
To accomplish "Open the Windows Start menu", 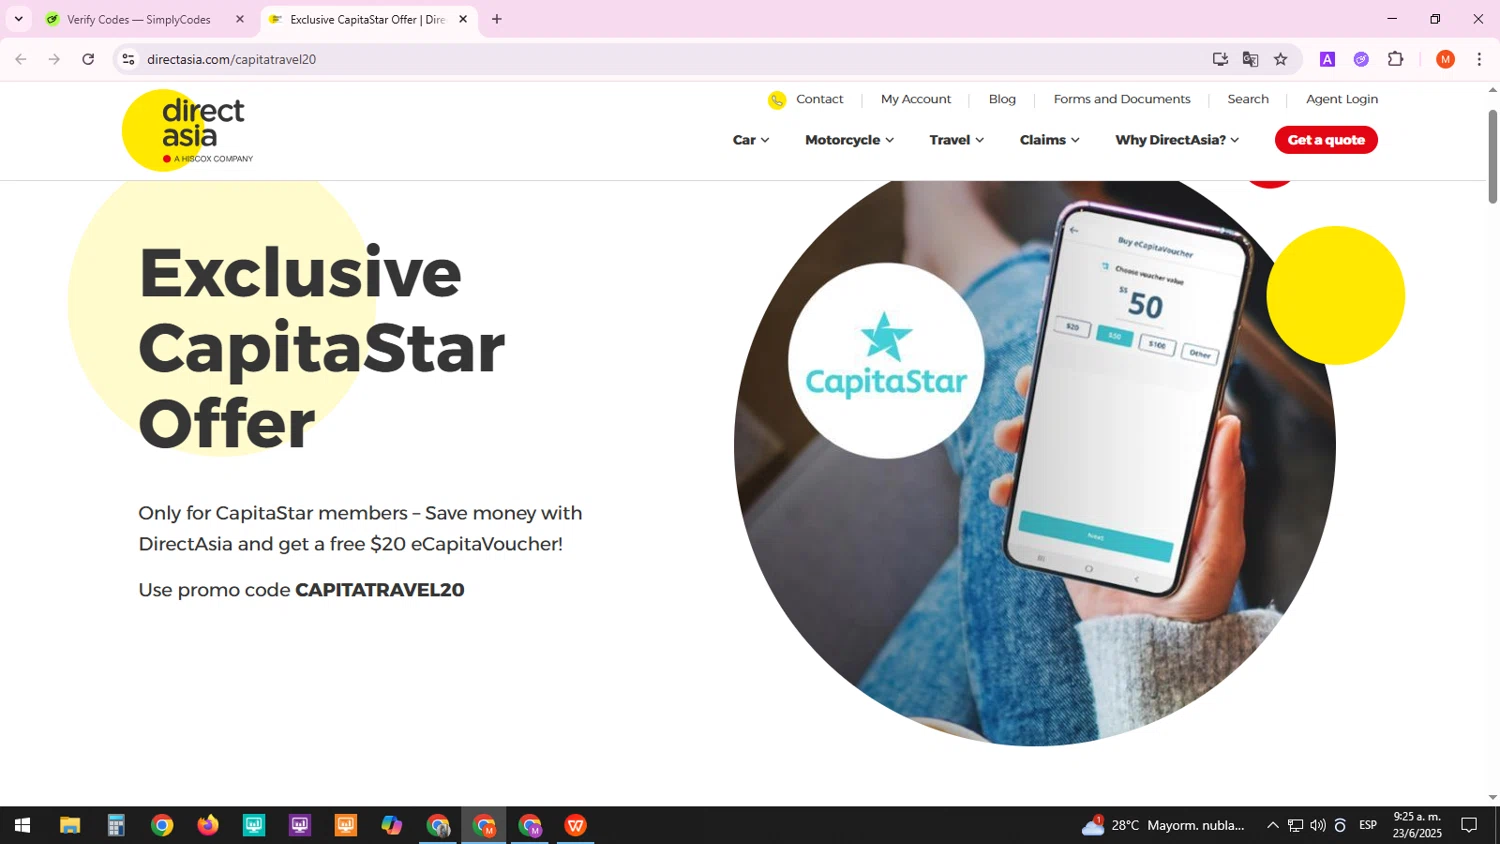I will tap(22, 825).
